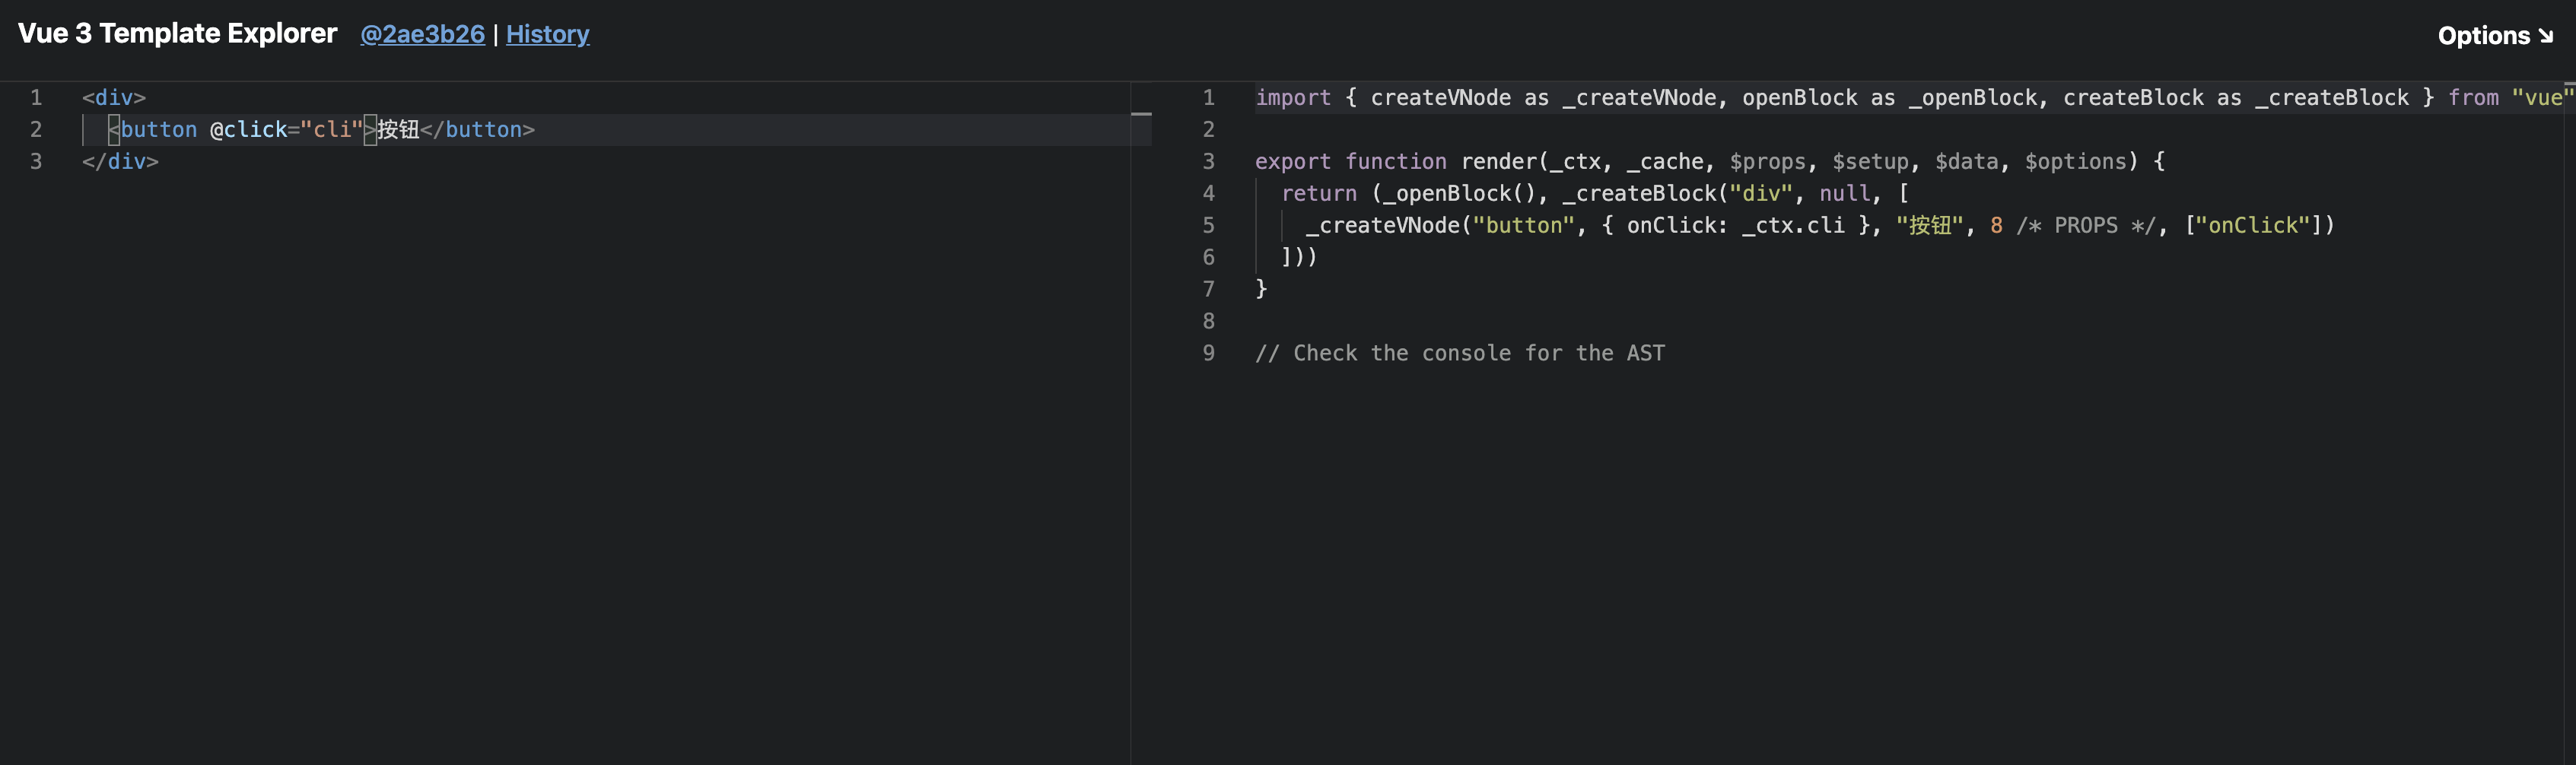Open the History link
The width and height of the screenshot is (2576, 765).
547,34
